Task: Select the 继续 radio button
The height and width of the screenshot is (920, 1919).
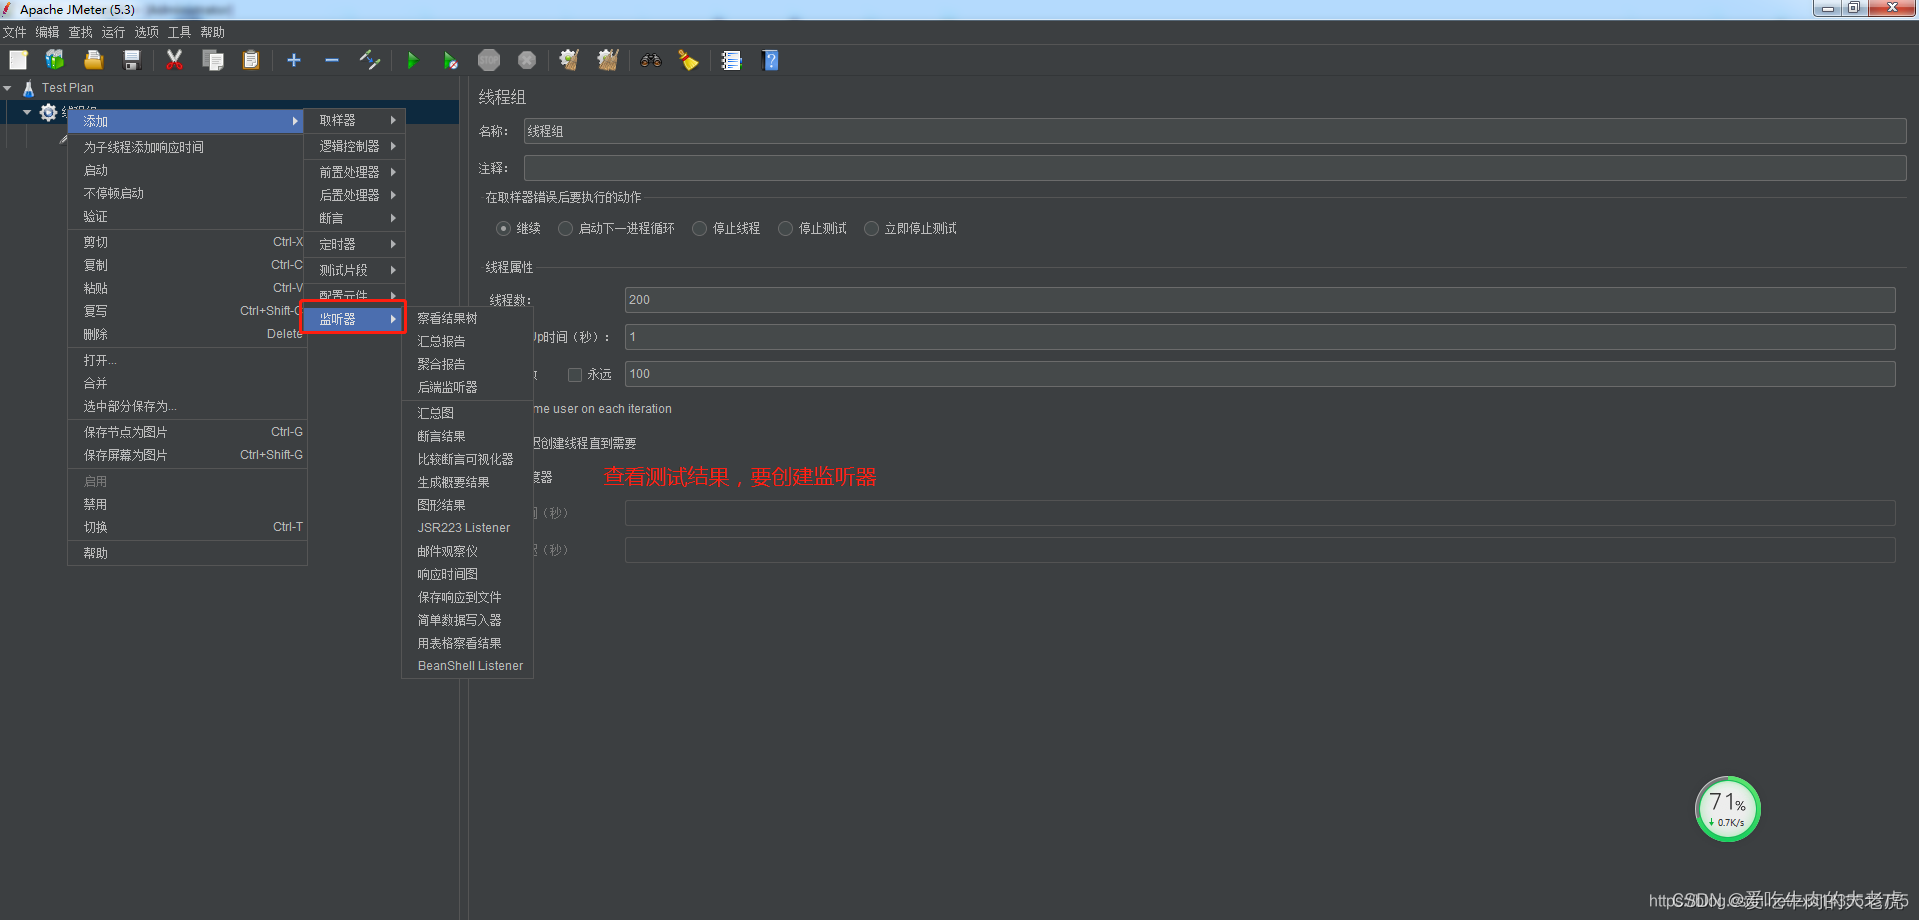Action: pos(504,228)
